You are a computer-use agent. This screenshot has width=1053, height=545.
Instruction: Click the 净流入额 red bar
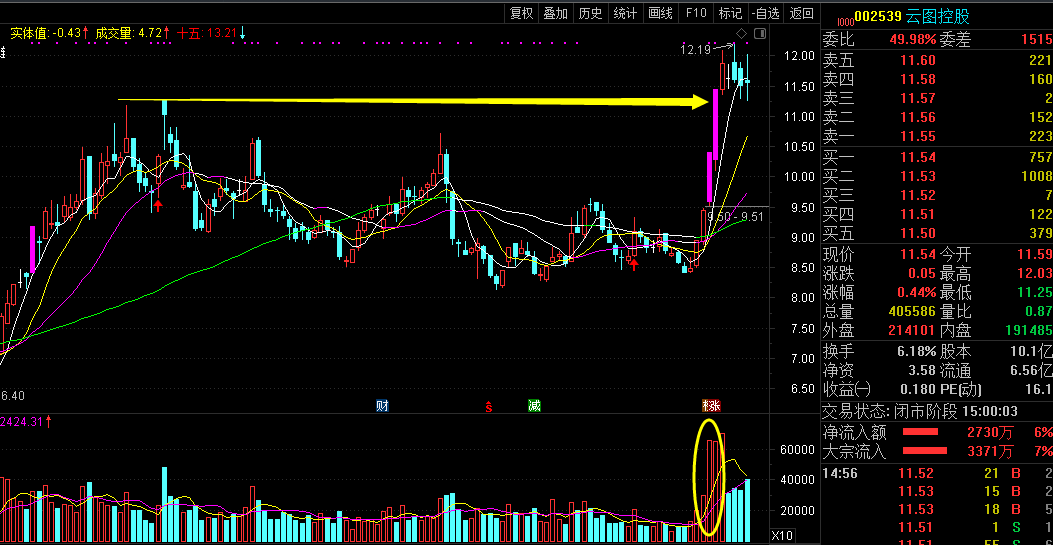(x=919, y=432)
